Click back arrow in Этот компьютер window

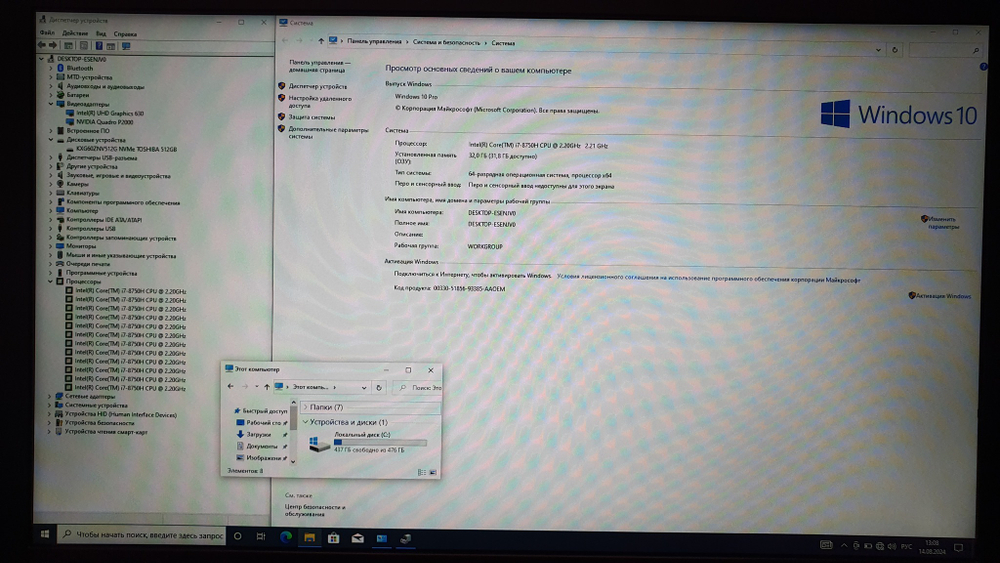[x=230, y=386]
